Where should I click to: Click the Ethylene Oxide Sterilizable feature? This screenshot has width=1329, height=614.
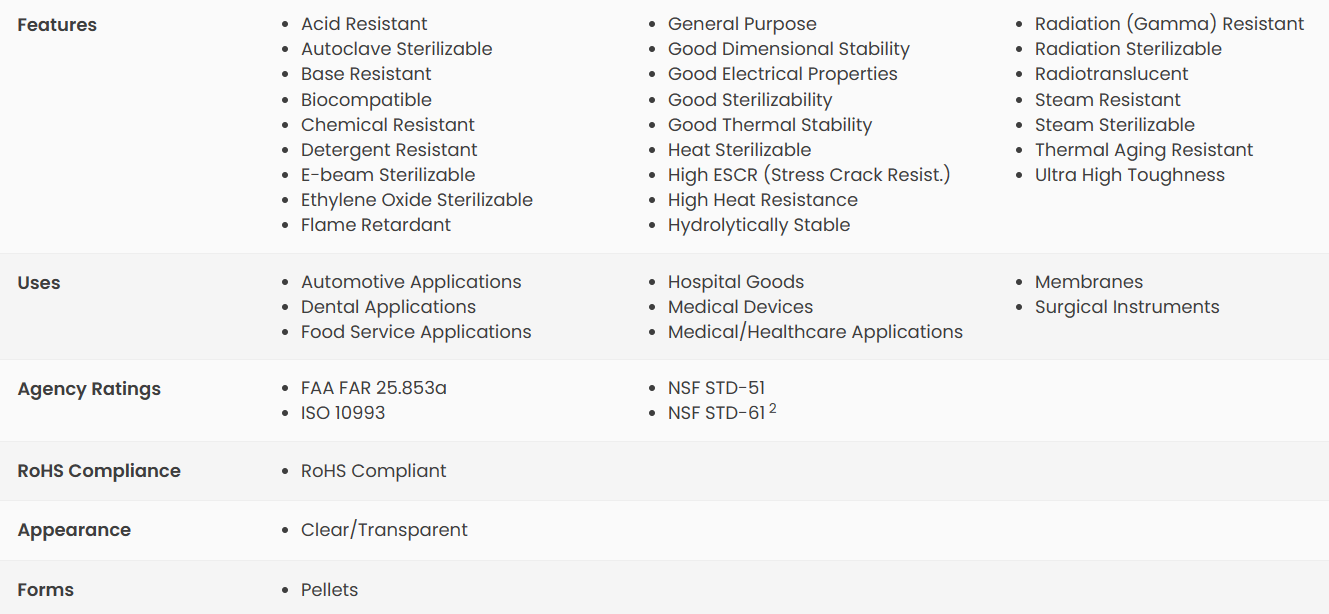417,200
